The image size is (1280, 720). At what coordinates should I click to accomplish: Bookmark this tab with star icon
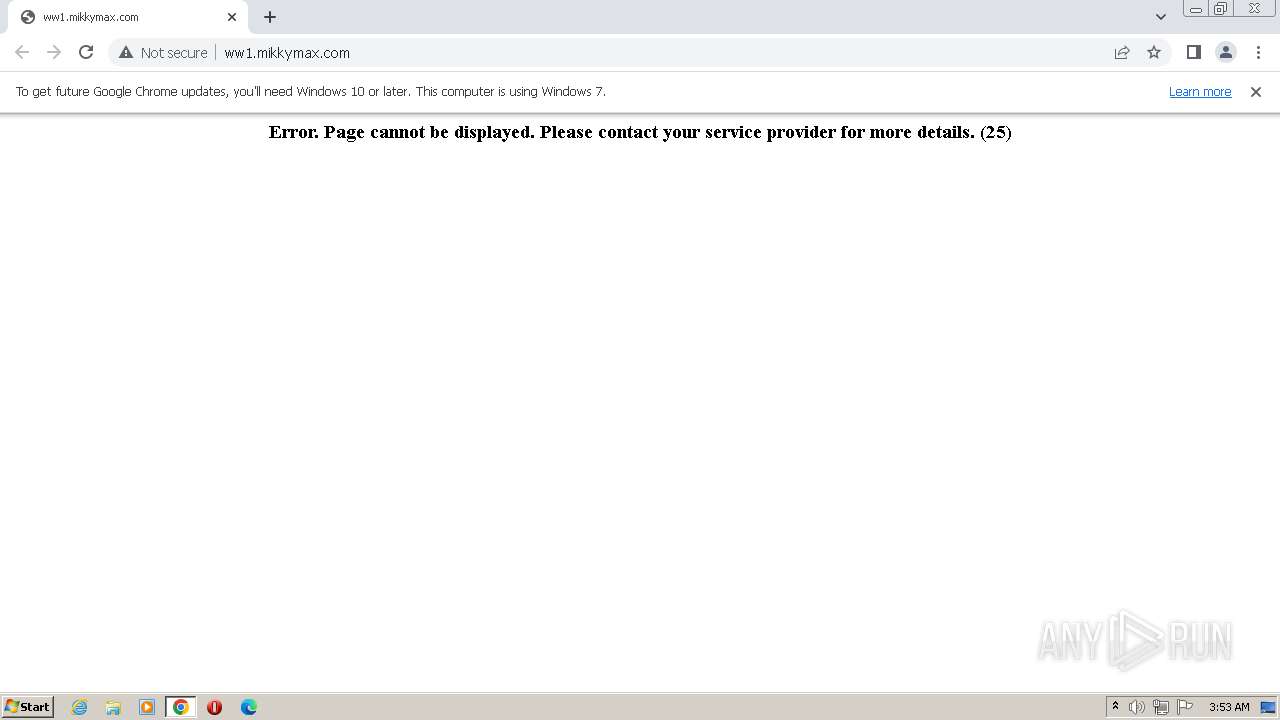point(1154,52)
